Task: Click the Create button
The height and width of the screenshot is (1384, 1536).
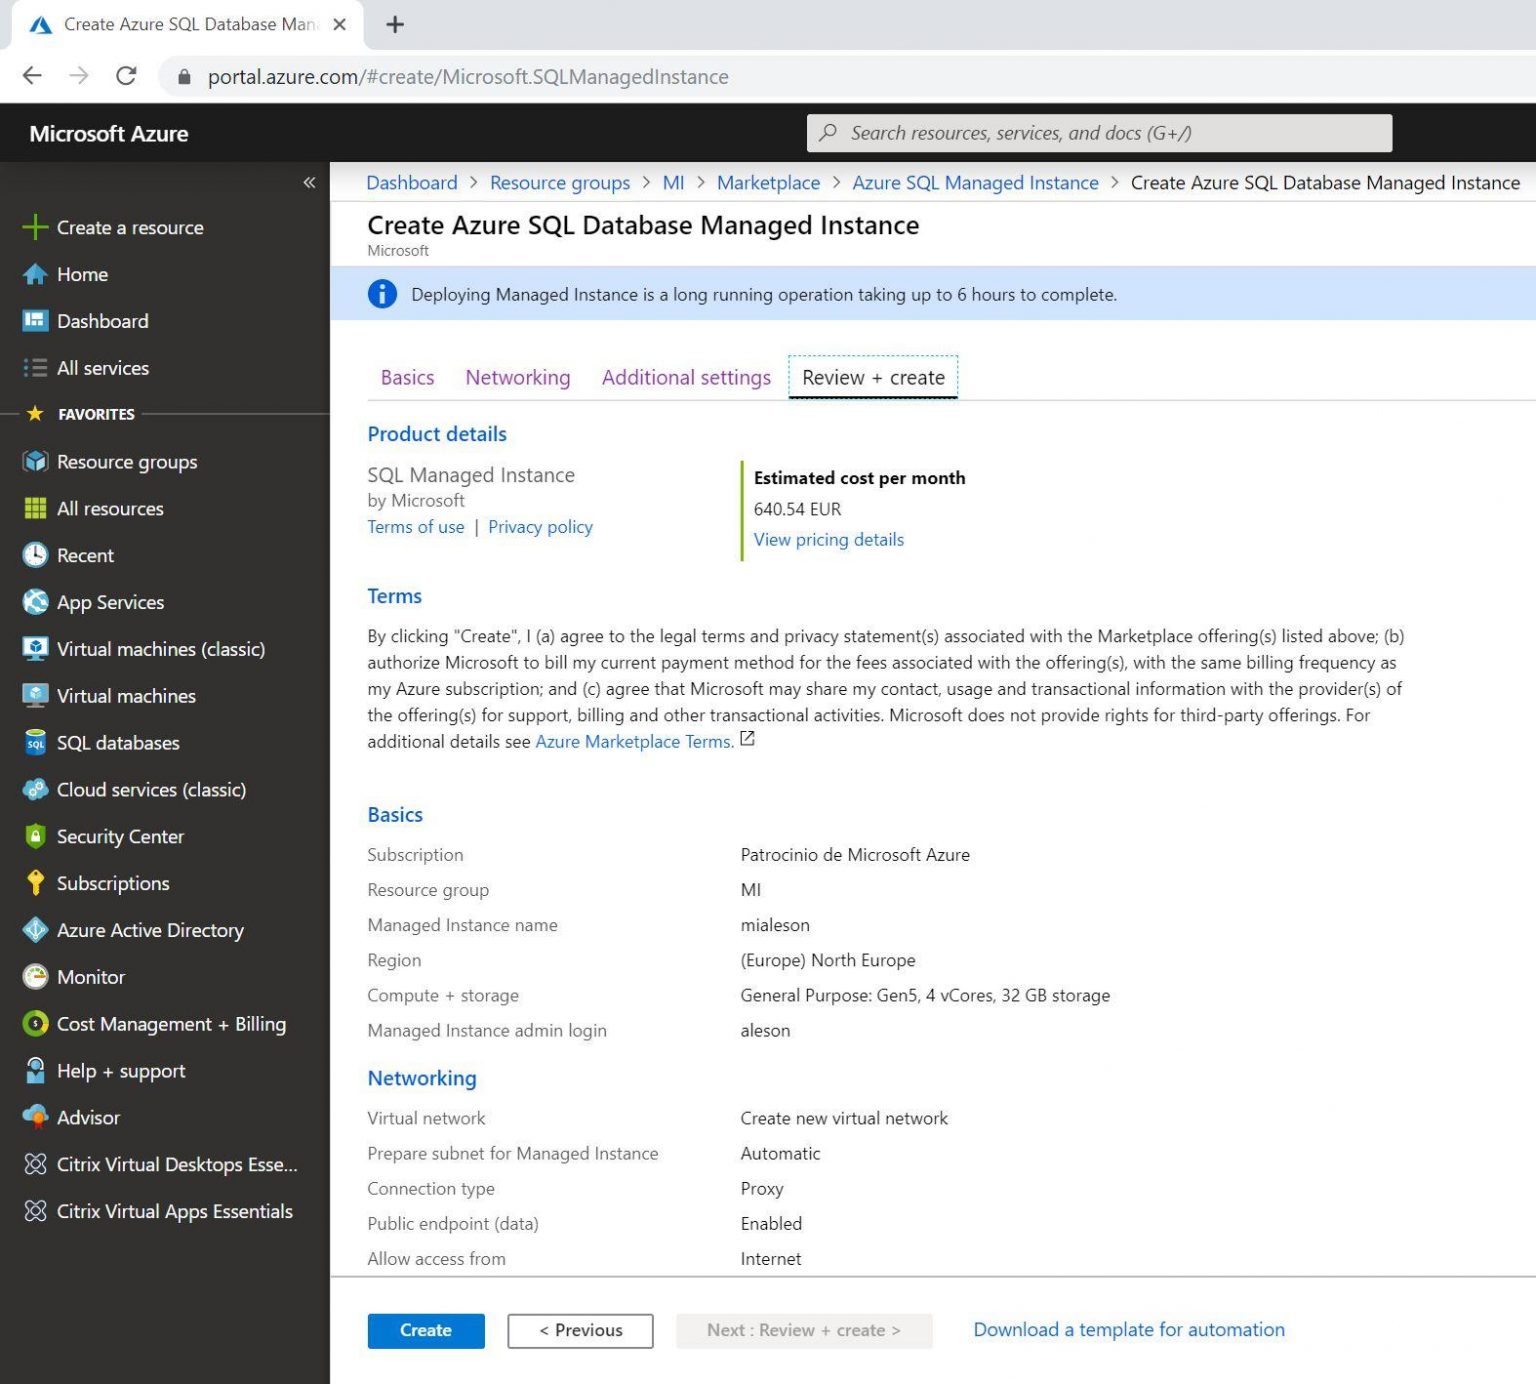Action: point(425,1330)
